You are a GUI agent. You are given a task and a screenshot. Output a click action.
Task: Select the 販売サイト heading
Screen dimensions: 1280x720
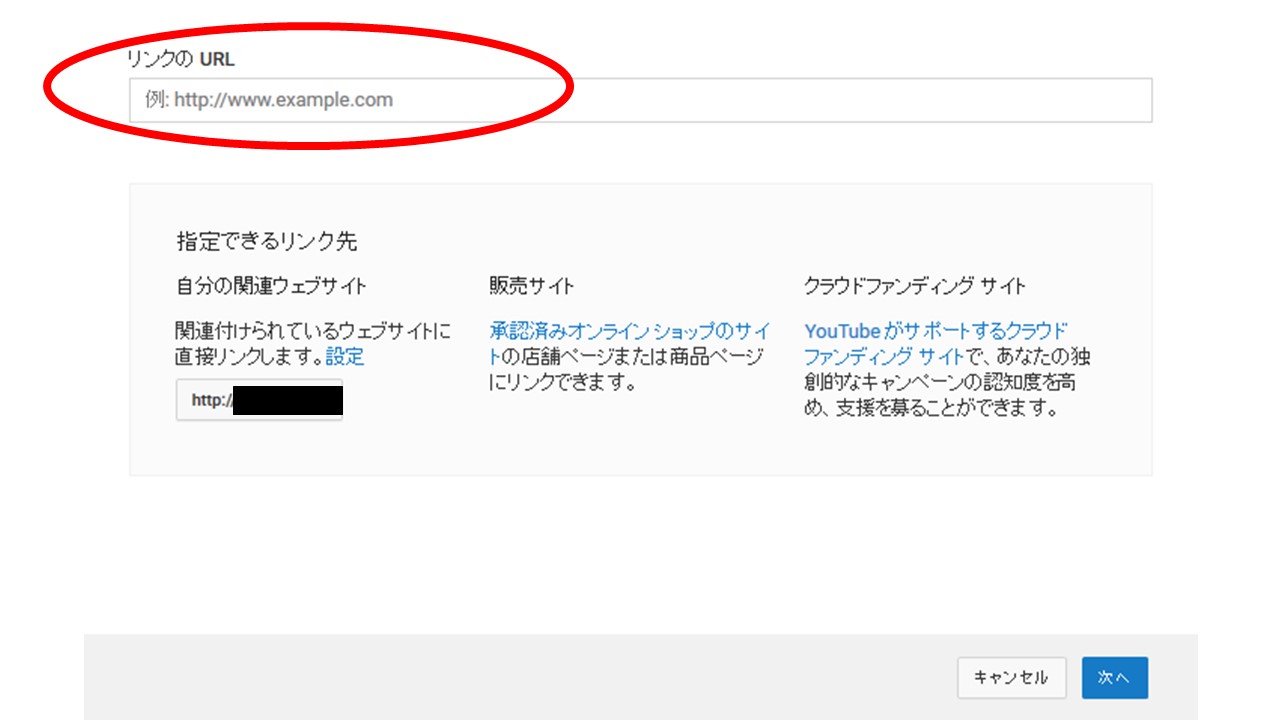coord(531,286)
